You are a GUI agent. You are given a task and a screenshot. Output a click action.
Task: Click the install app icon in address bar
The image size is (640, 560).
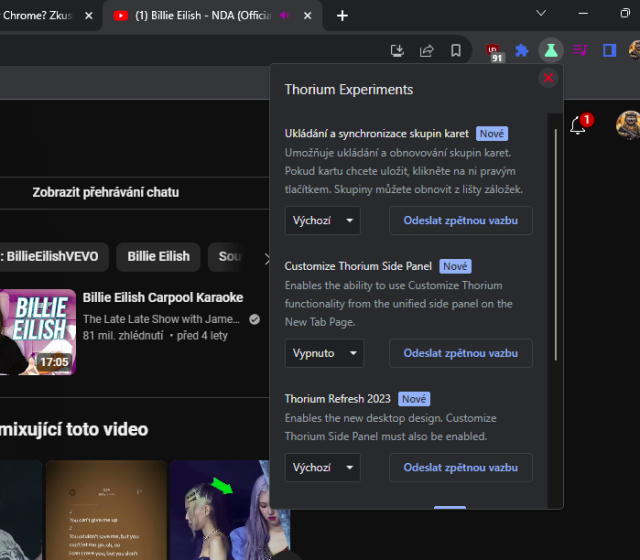tap(398, 51)
